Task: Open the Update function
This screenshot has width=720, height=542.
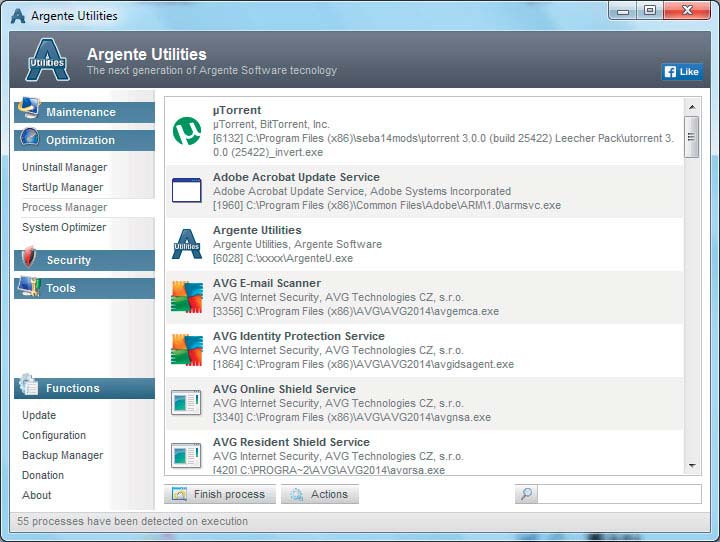Action: tap(39, 415)
